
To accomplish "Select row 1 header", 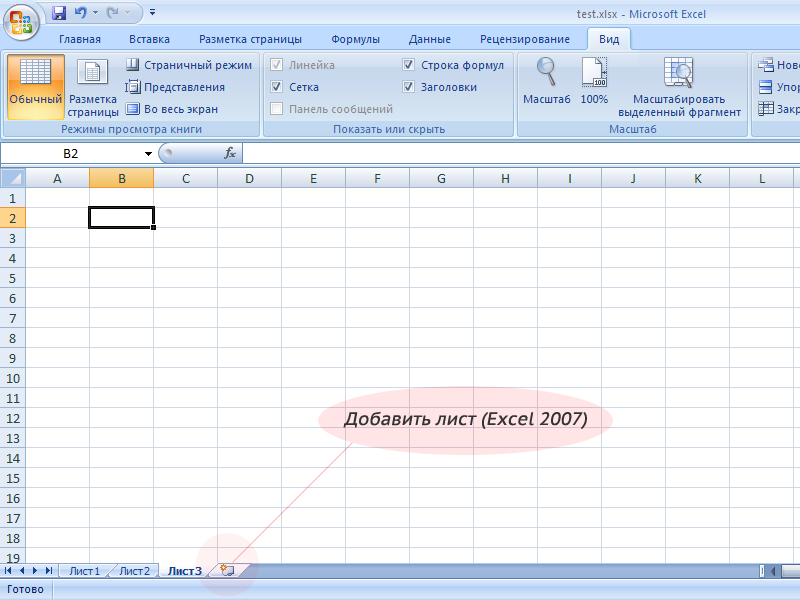I will pyautogui.click(x=13, y=198).
